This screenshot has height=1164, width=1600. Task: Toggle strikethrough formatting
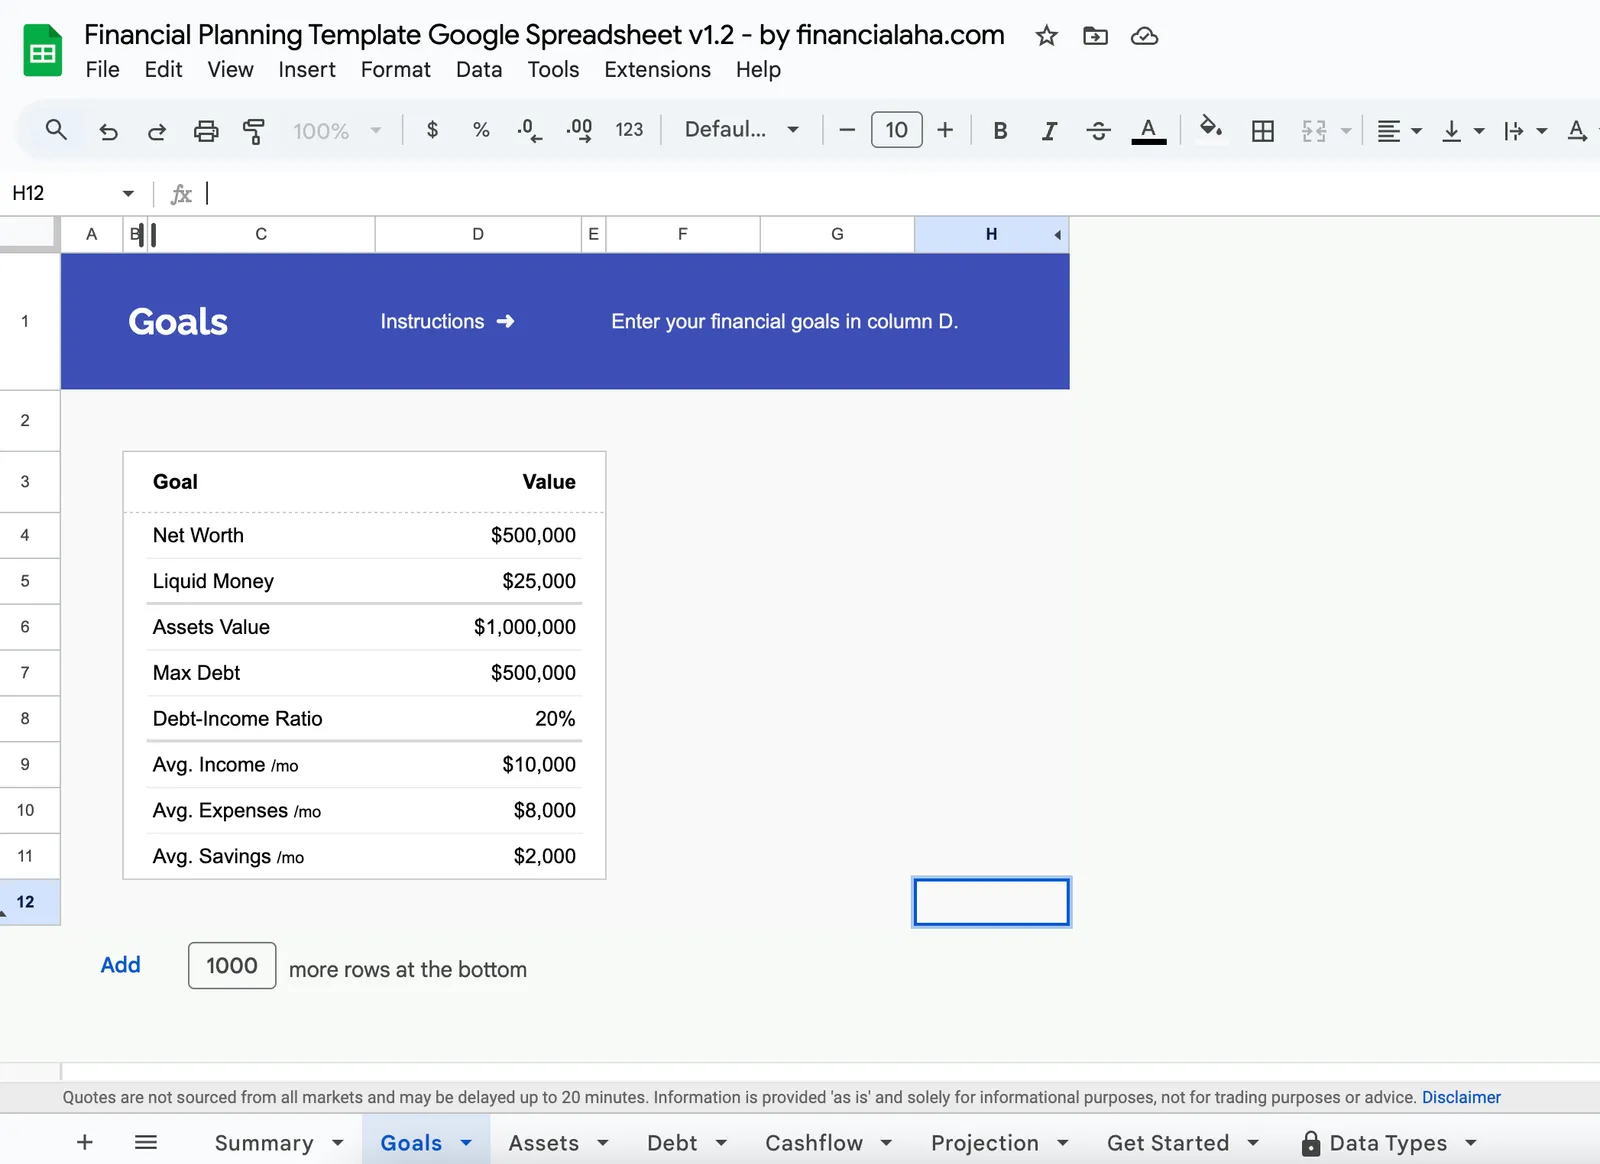tap(1098, 131)
